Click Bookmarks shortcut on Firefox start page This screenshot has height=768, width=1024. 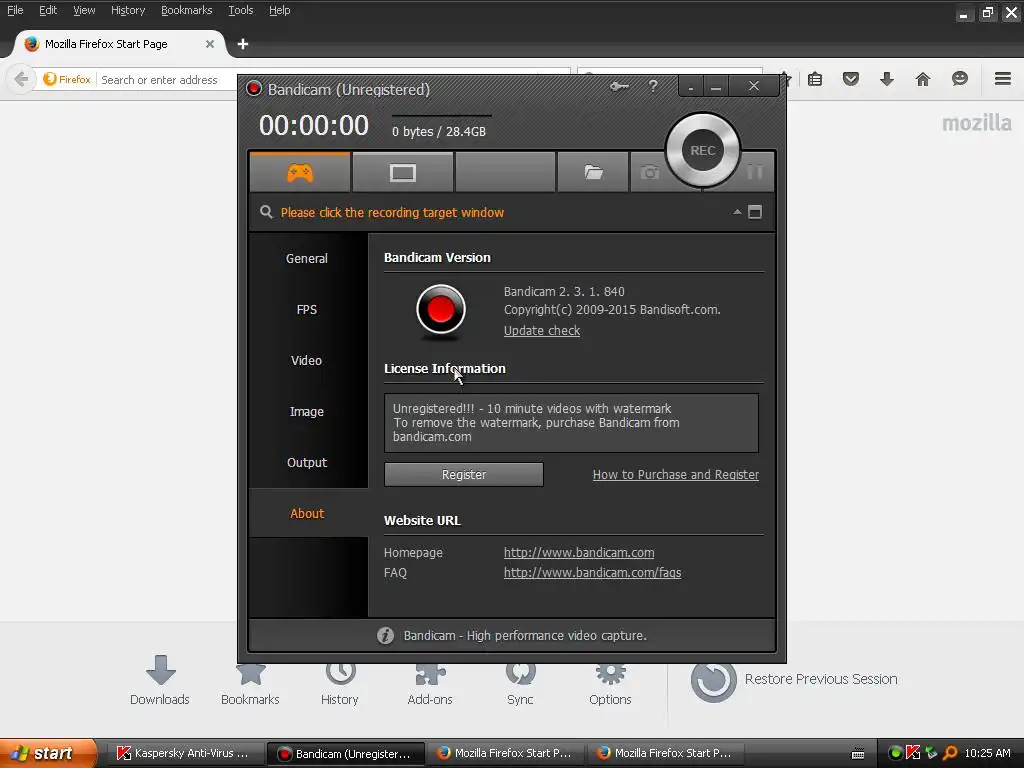(250, 684)
